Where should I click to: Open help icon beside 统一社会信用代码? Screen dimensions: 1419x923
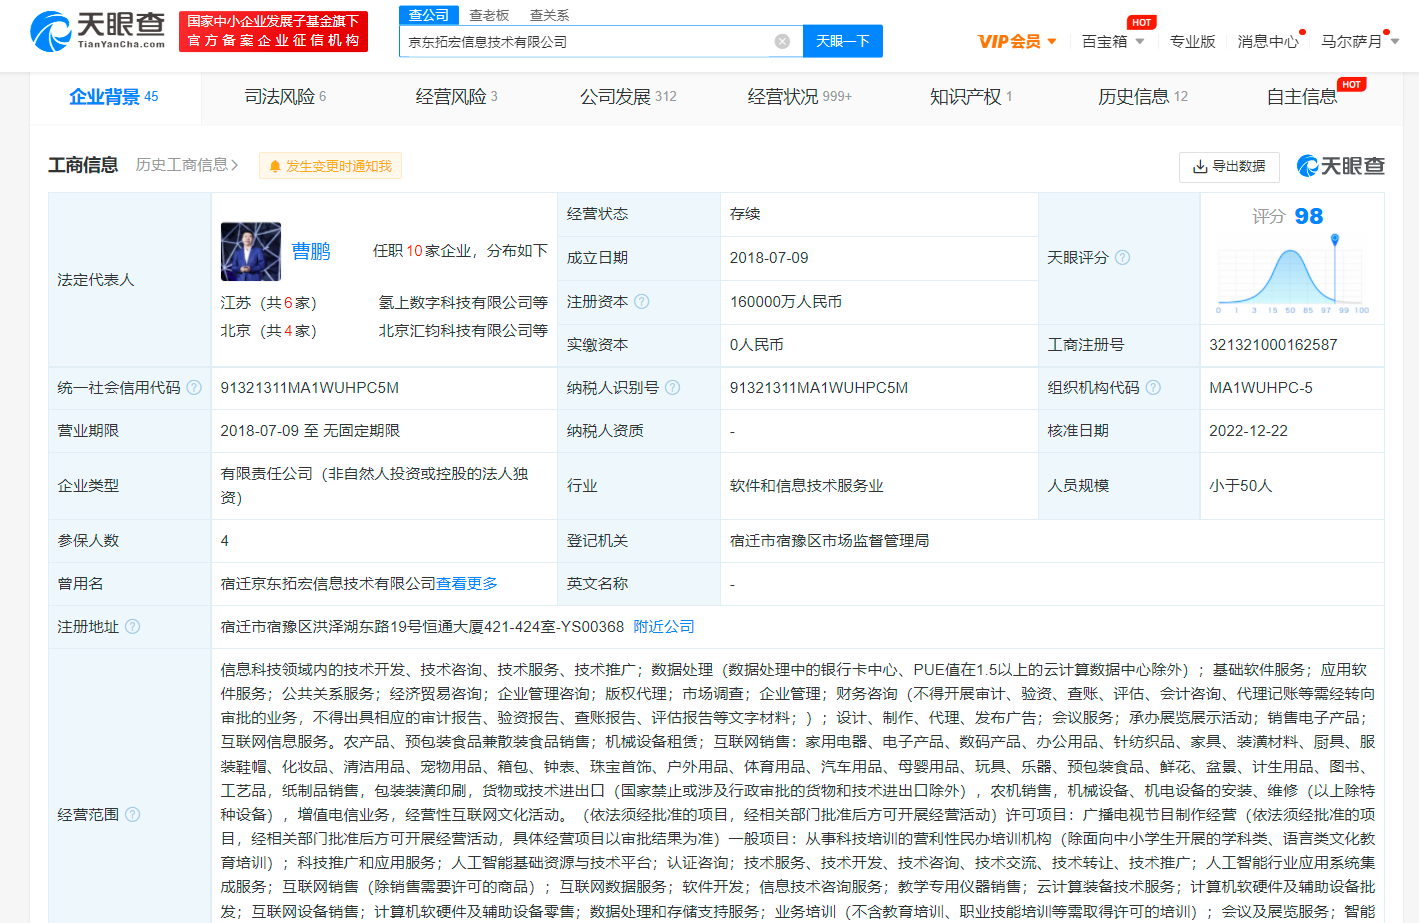click(x=194, y=387)
